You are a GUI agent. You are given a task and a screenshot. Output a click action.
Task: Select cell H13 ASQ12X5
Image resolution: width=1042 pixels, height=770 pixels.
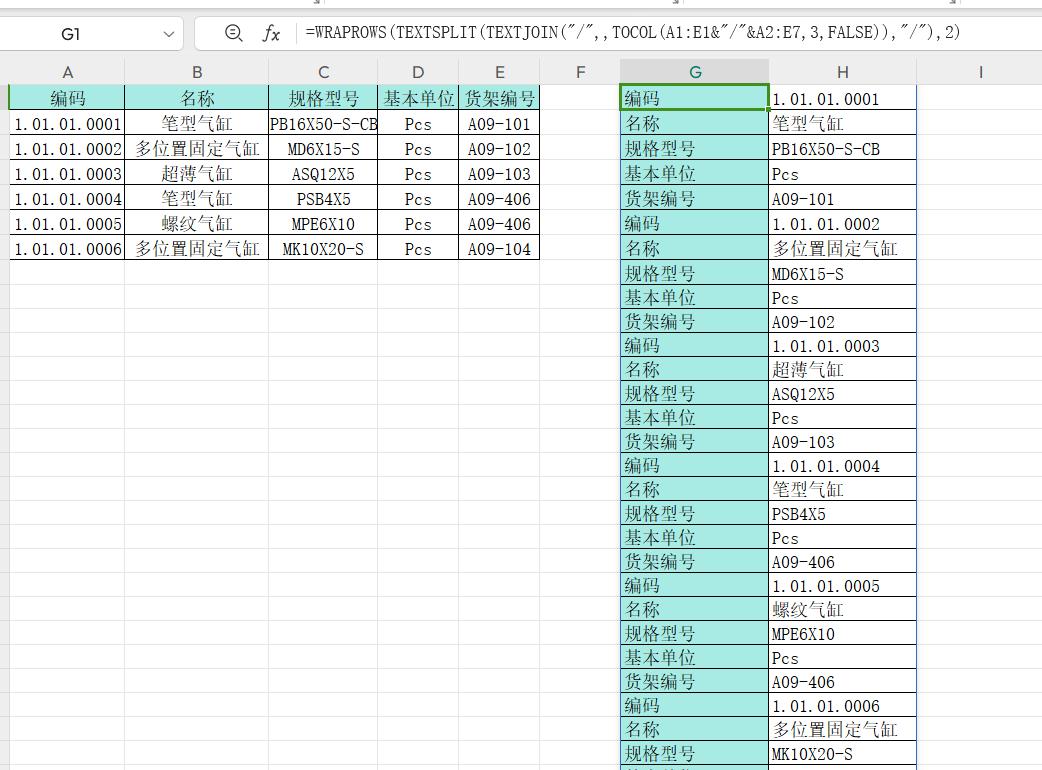[843, 393]
